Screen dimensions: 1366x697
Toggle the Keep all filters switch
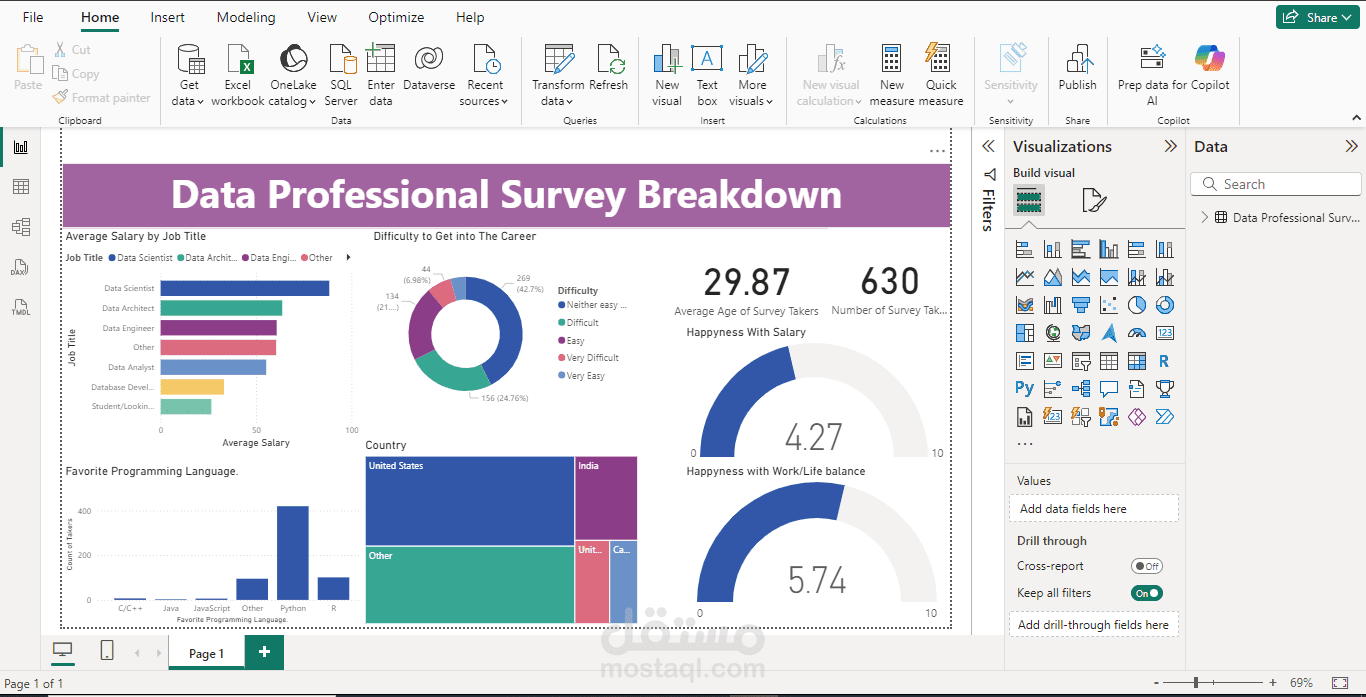tap(1147, 593)
